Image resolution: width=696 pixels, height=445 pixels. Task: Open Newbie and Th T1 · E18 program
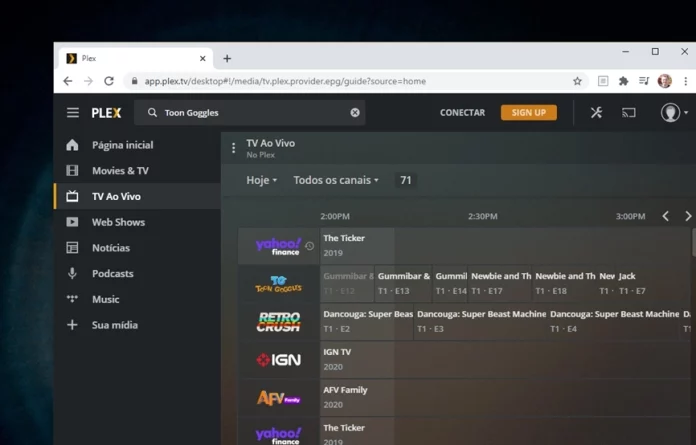(565, 284)
